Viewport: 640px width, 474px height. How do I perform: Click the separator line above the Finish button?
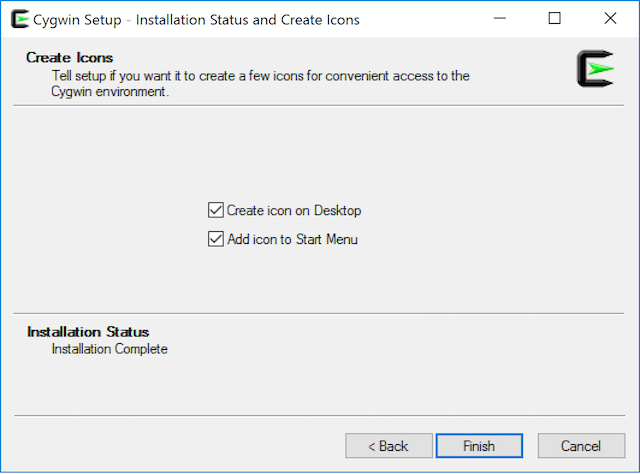pyautogui.click(x=320, y=415)
